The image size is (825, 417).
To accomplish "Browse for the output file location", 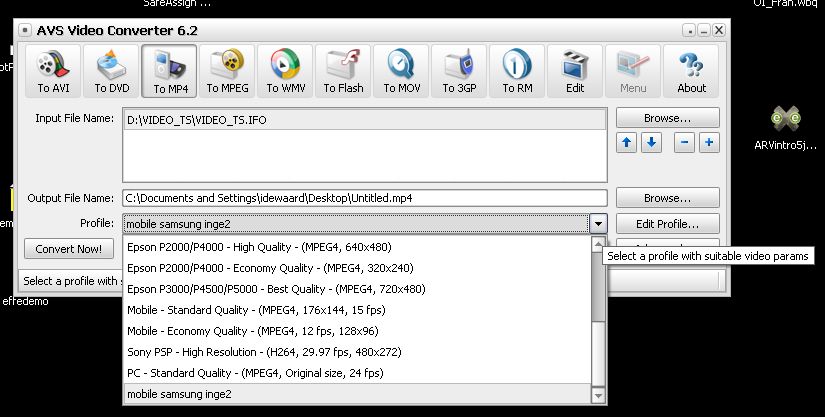I will [x=668, y=198].
